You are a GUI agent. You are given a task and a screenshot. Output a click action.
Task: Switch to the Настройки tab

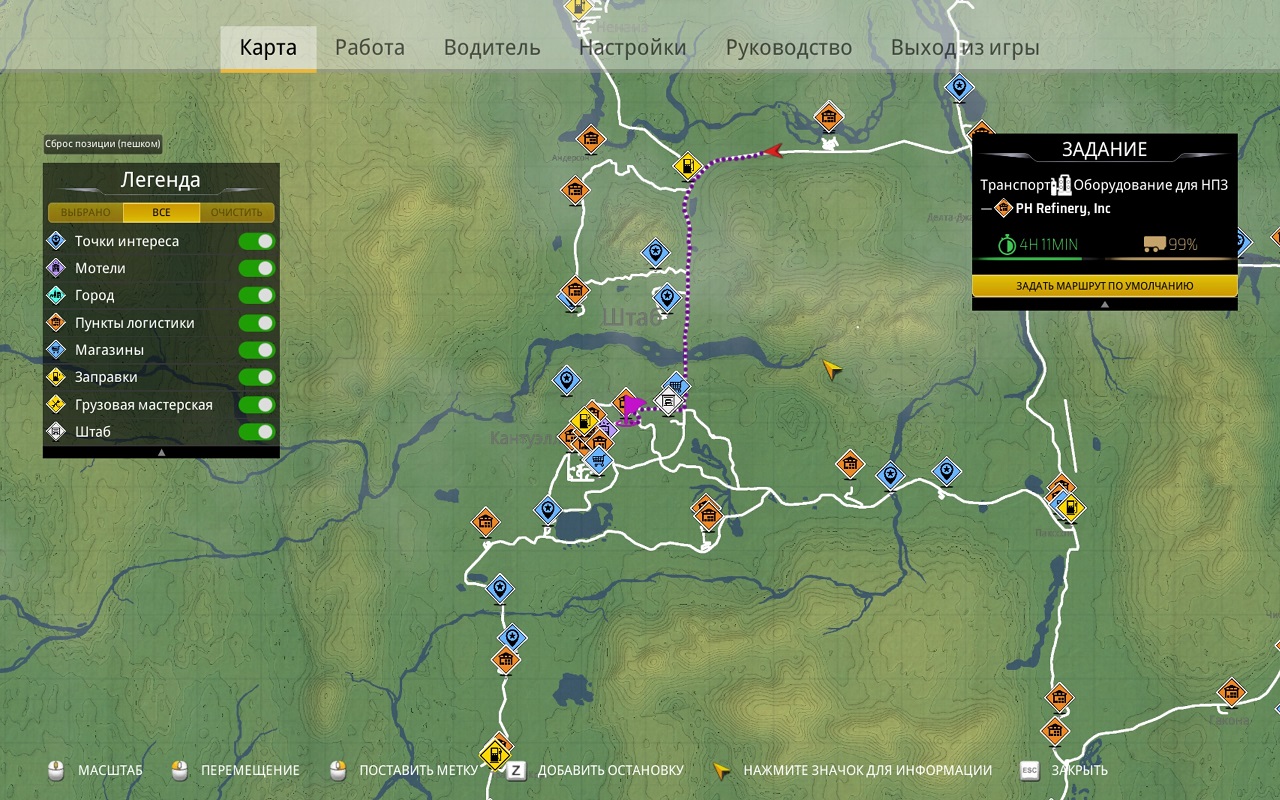pyautogui.click(x=632, y=48)
